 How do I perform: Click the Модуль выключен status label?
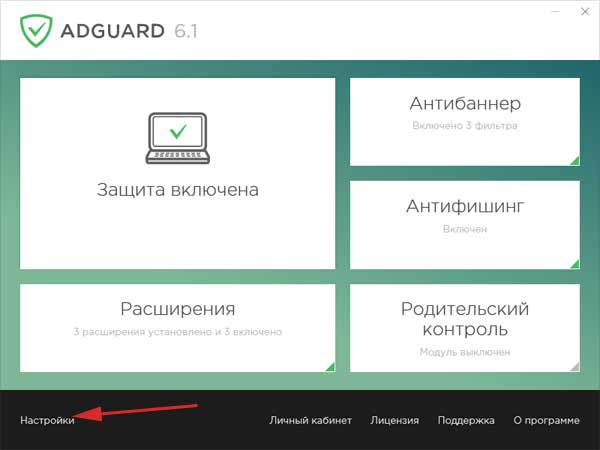tap(465, 352)
